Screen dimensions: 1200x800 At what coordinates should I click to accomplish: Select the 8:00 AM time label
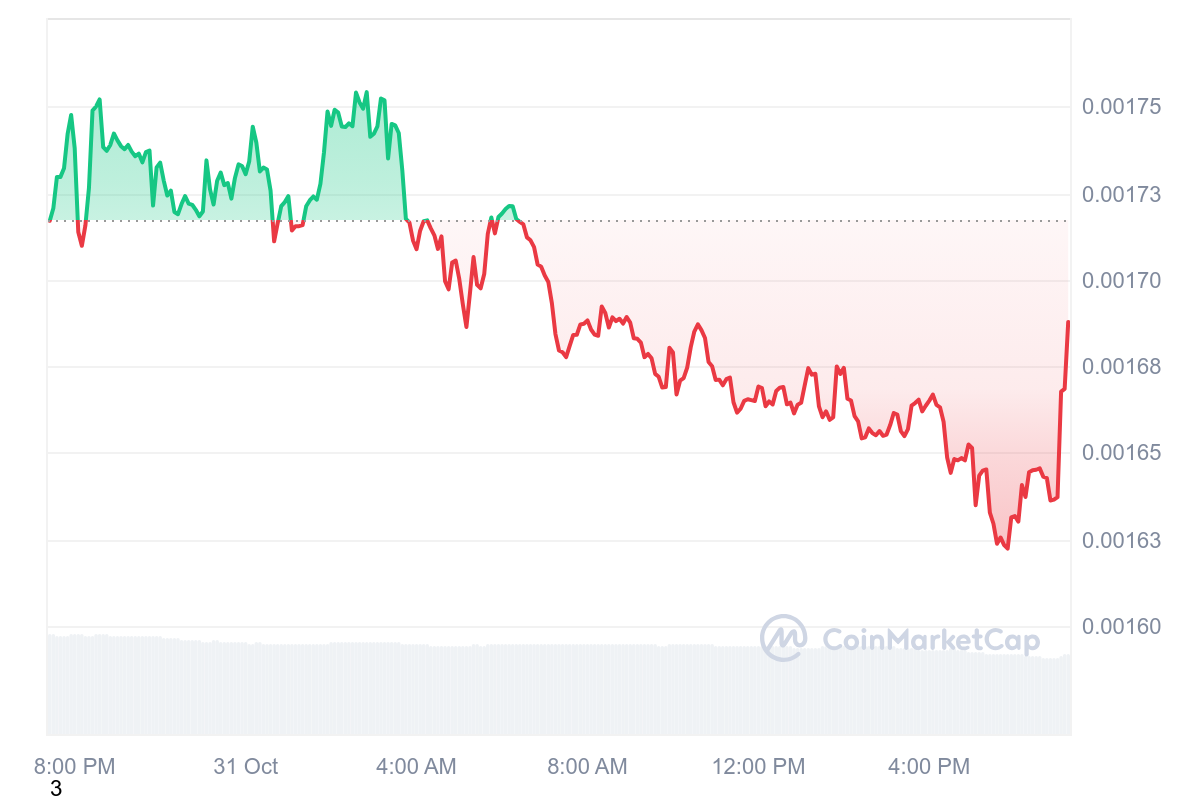pos(587,767)
